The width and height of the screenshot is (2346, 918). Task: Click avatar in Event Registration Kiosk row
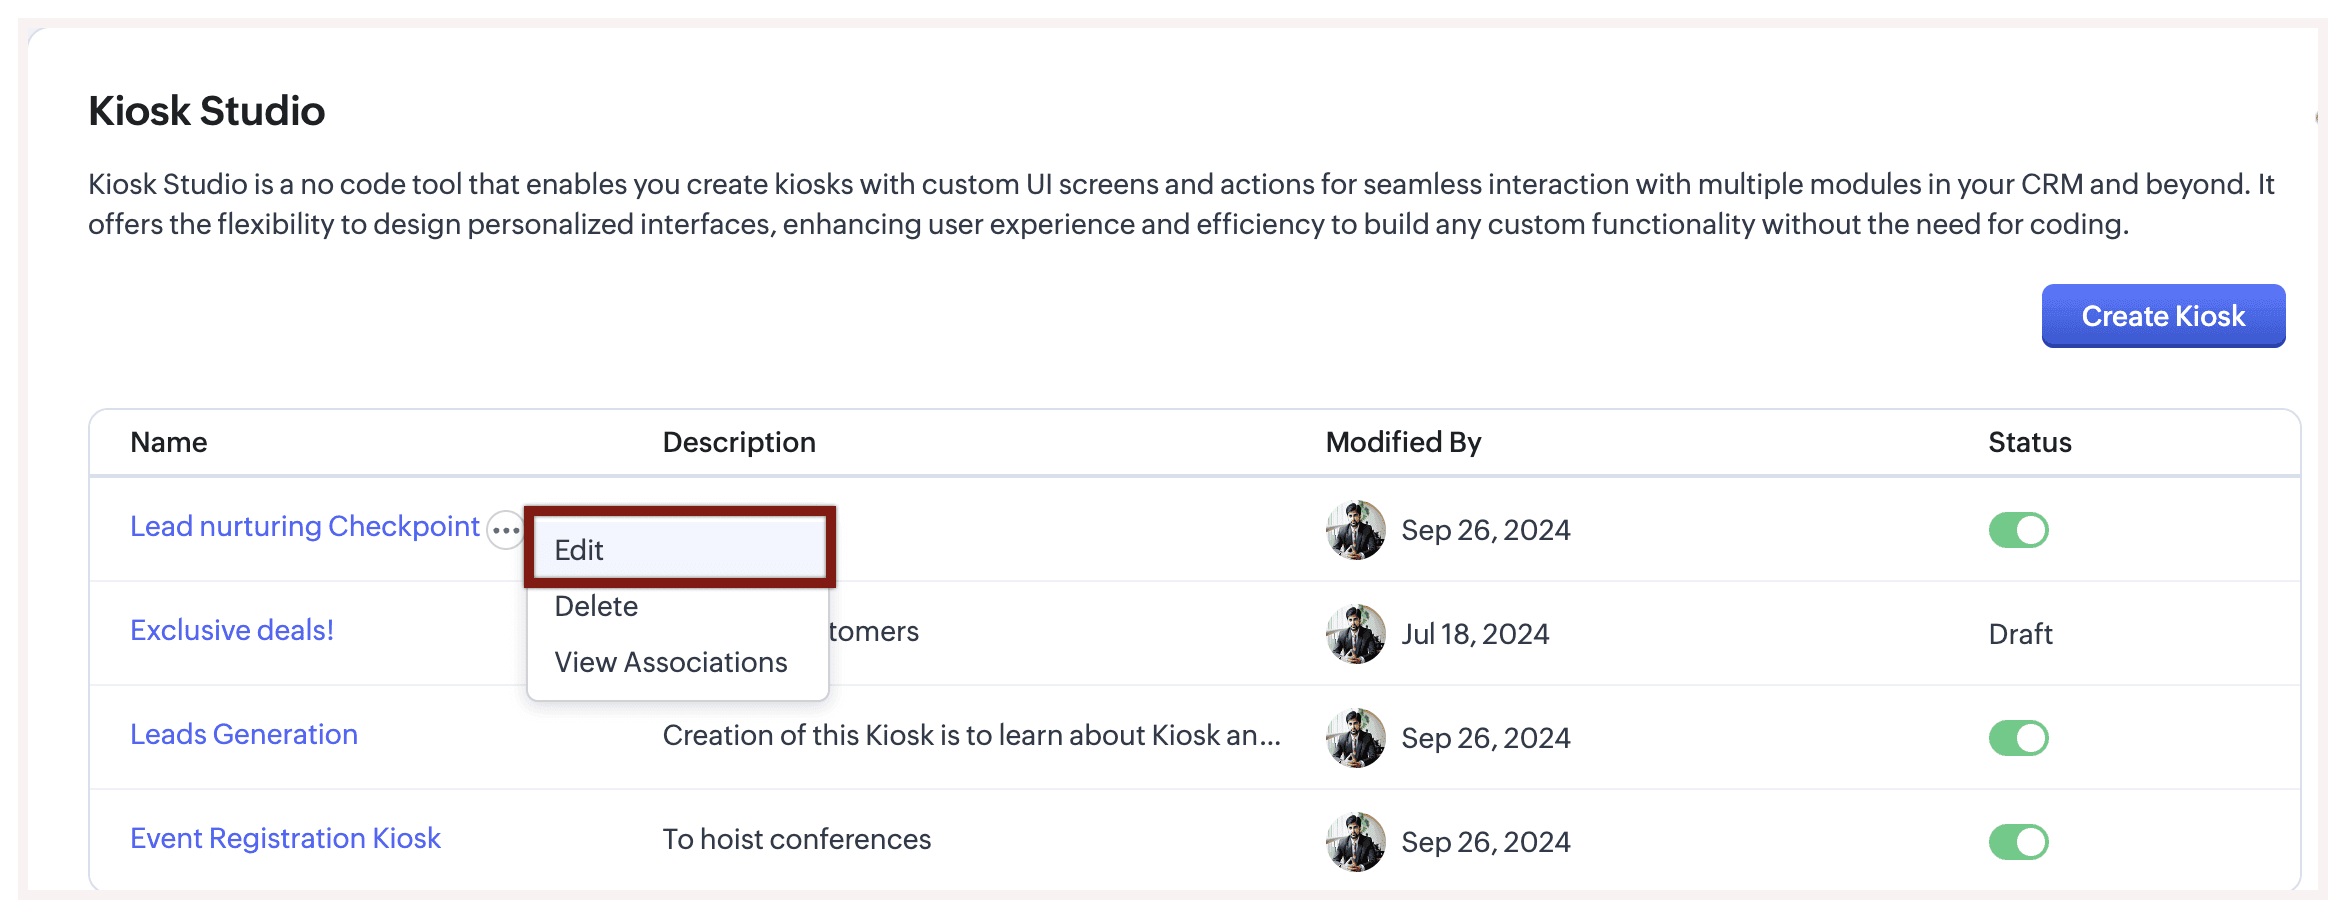point(1355,842)
